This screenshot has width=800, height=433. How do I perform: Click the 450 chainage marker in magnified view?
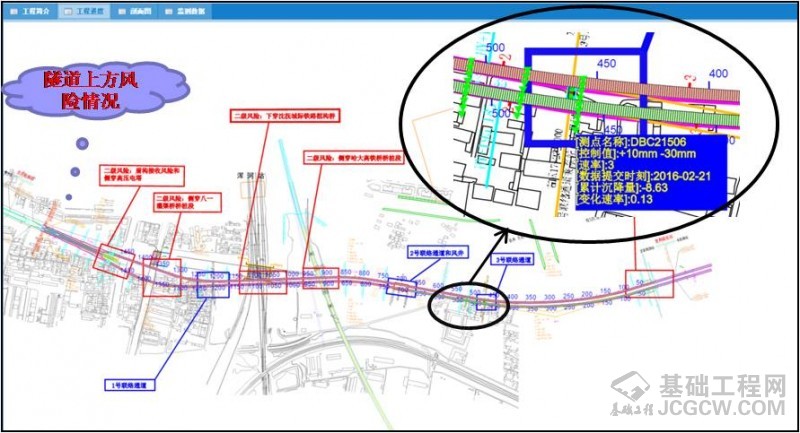coord(605,62)
